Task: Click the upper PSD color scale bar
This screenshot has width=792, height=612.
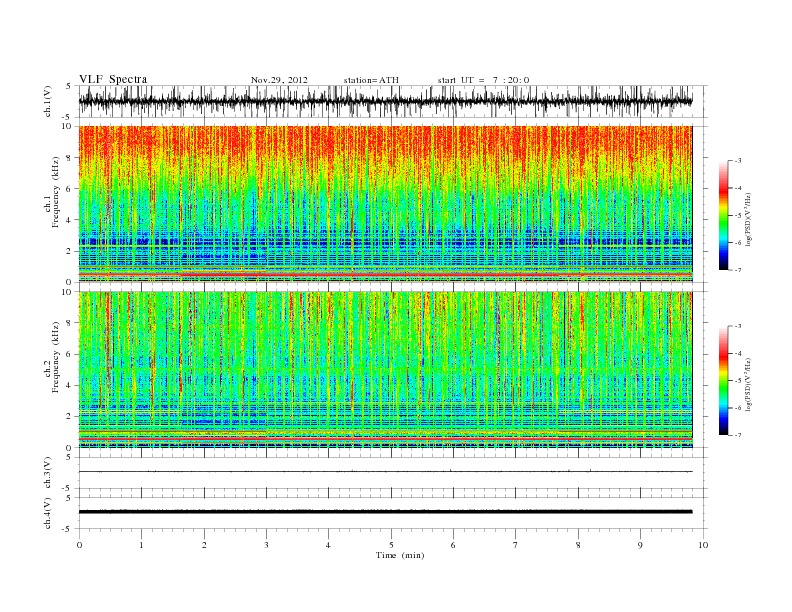Action: pyautogui.click(x=723, y=215)
